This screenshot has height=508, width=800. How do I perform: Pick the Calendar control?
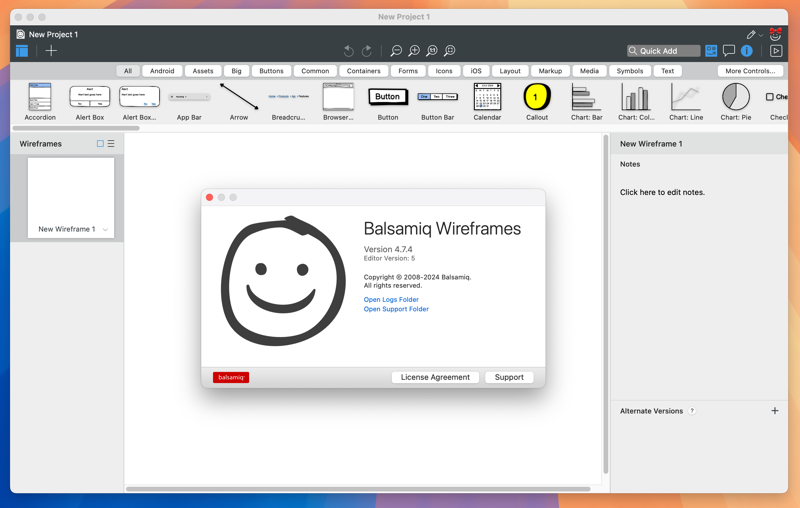(x=487, y=101)
